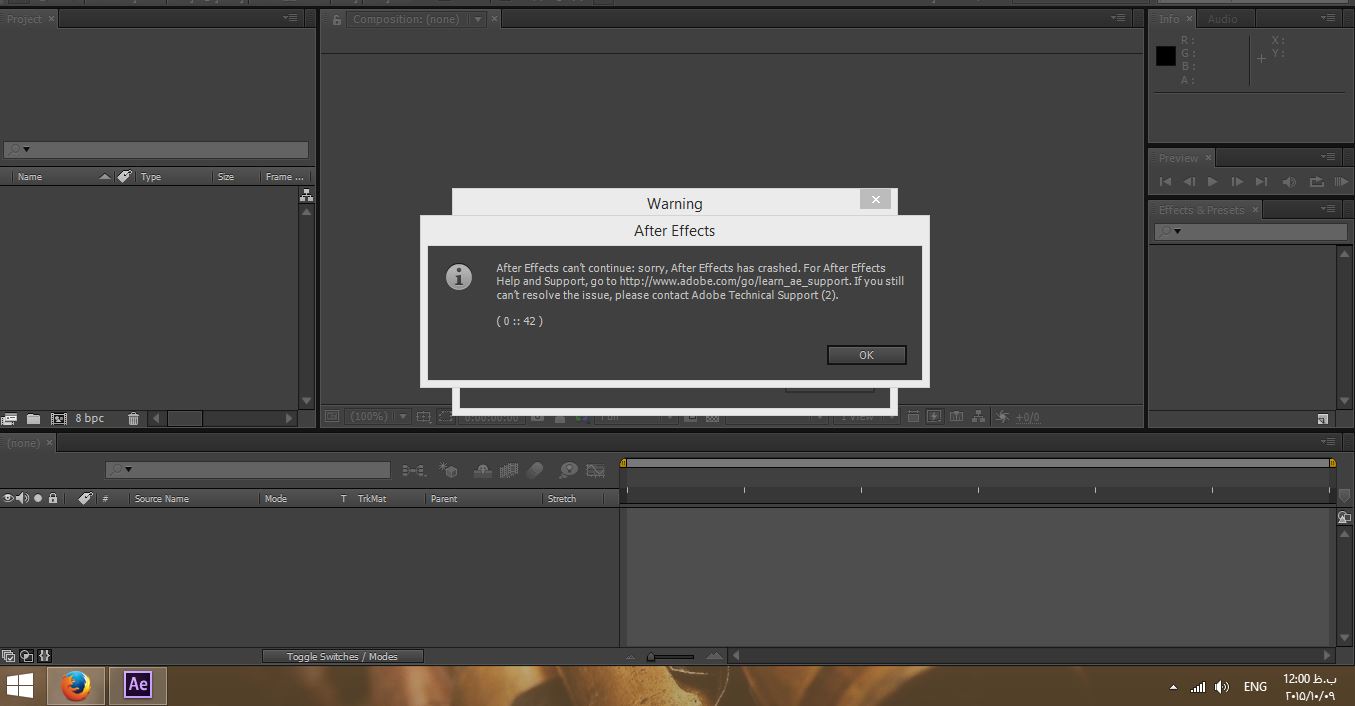This screenshot has width=1355, height=706.
Task: Click the Source Name column header
Action: [161, 499]
